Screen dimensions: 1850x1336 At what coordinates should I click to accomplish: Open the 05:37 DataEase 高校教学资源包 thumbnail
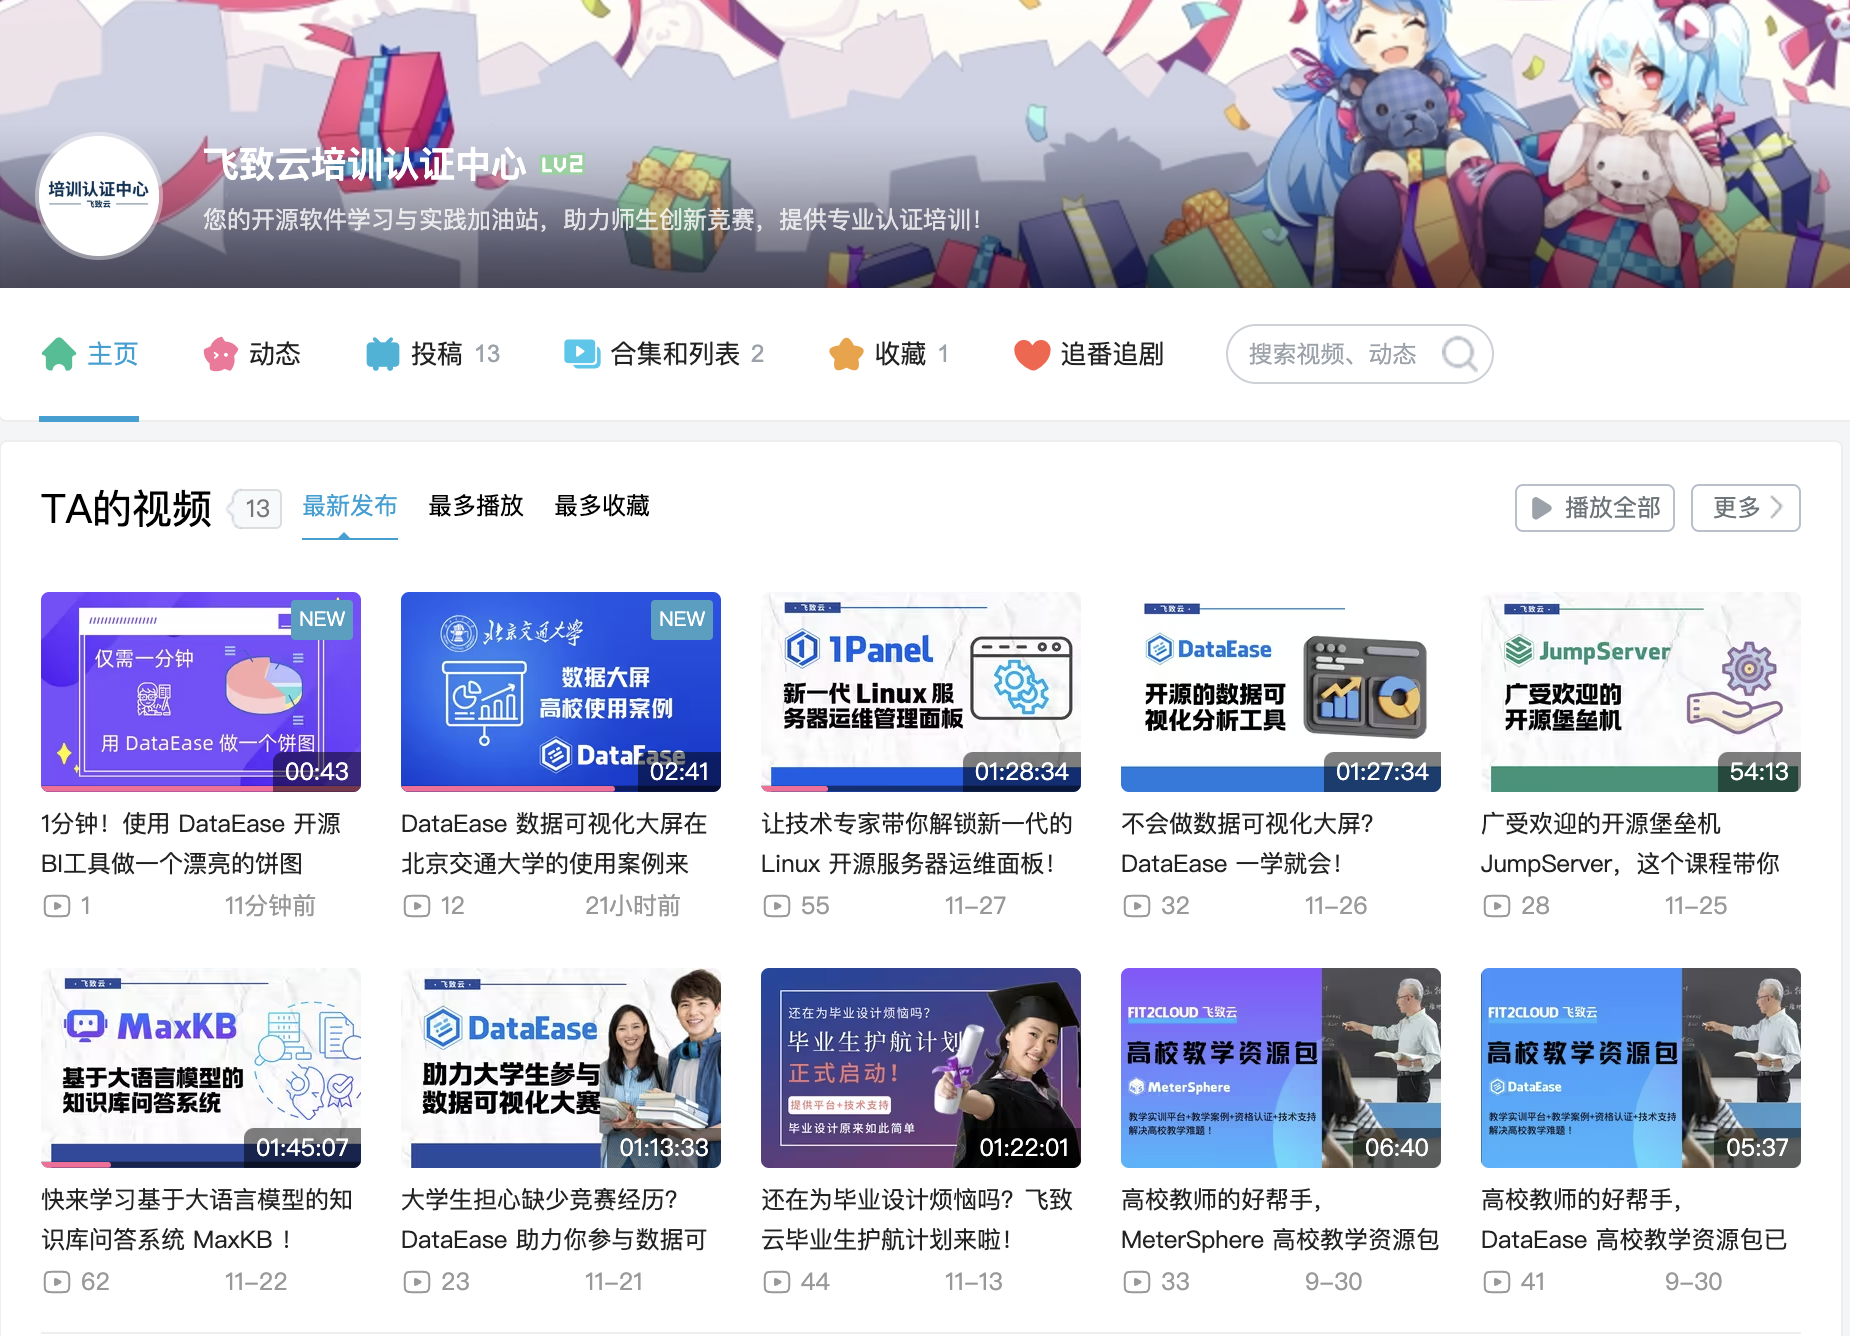pyautogui.click(x=1641, y=1068)
